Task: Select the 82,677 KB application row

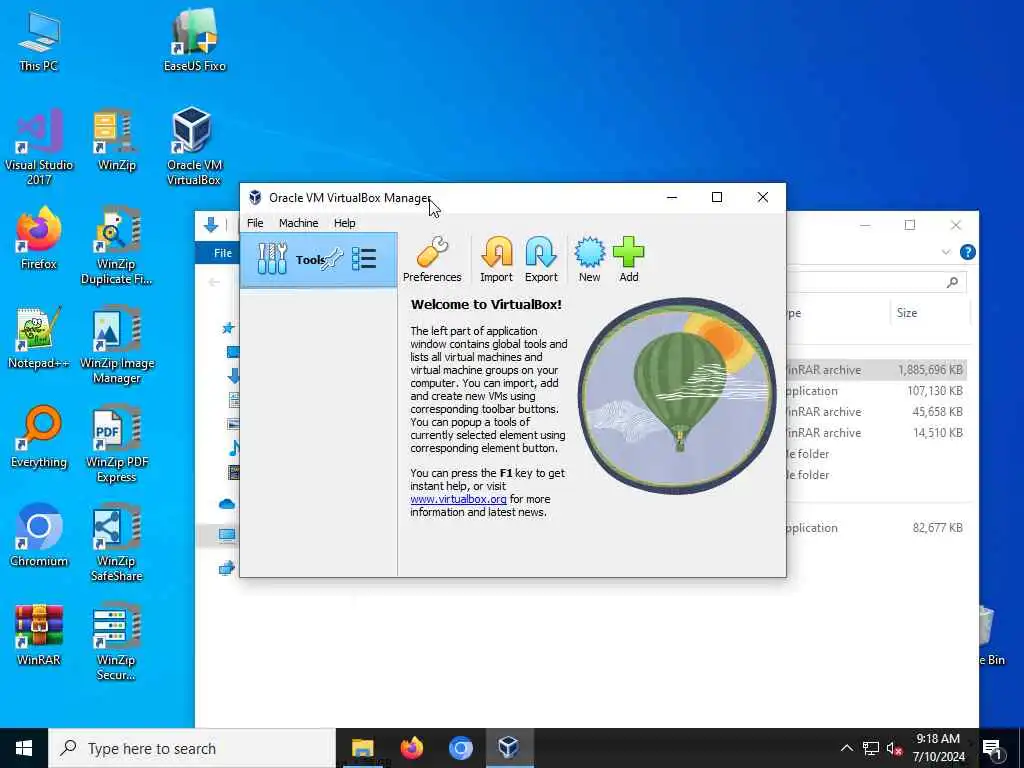Action: (876, 528)
